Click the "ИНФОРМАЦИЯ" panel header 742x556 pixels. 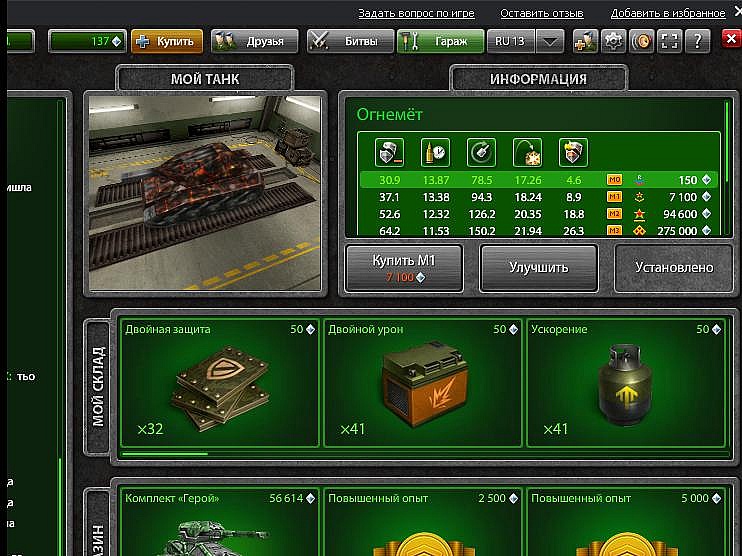coord(539,79)
